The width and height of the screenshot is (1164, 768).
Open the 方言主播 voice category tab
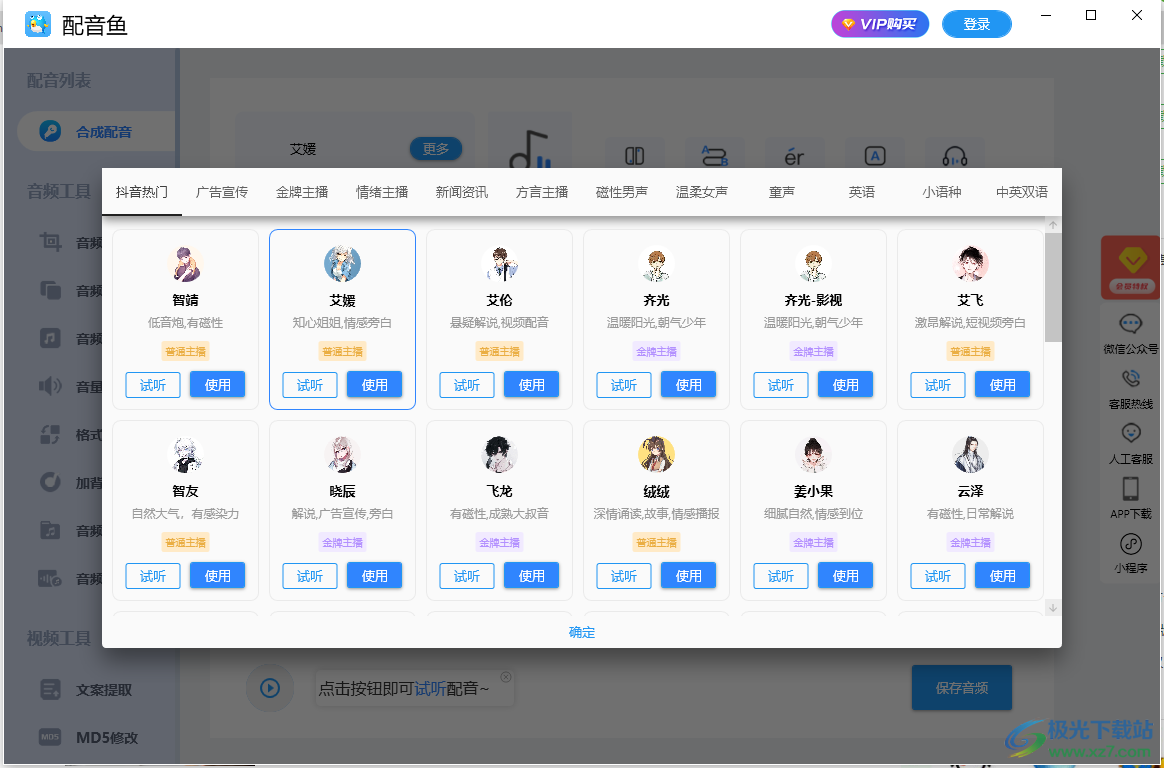pyautogui.click(x=541, y=191)
